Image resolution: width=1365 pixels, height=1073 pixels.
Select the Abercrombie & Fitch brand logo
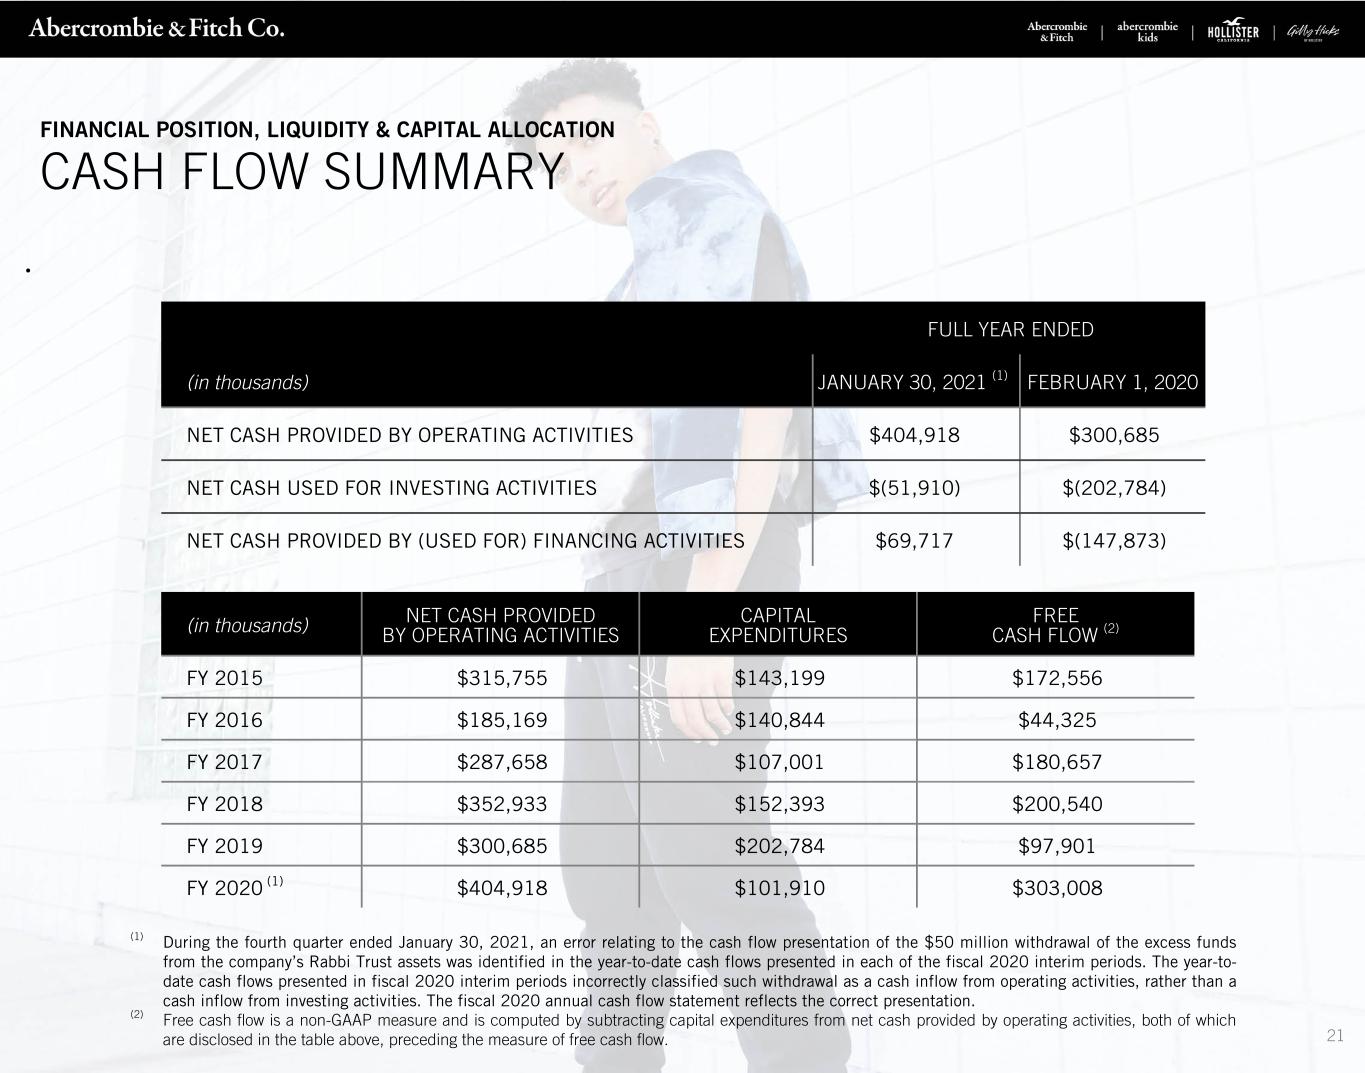1057,31
